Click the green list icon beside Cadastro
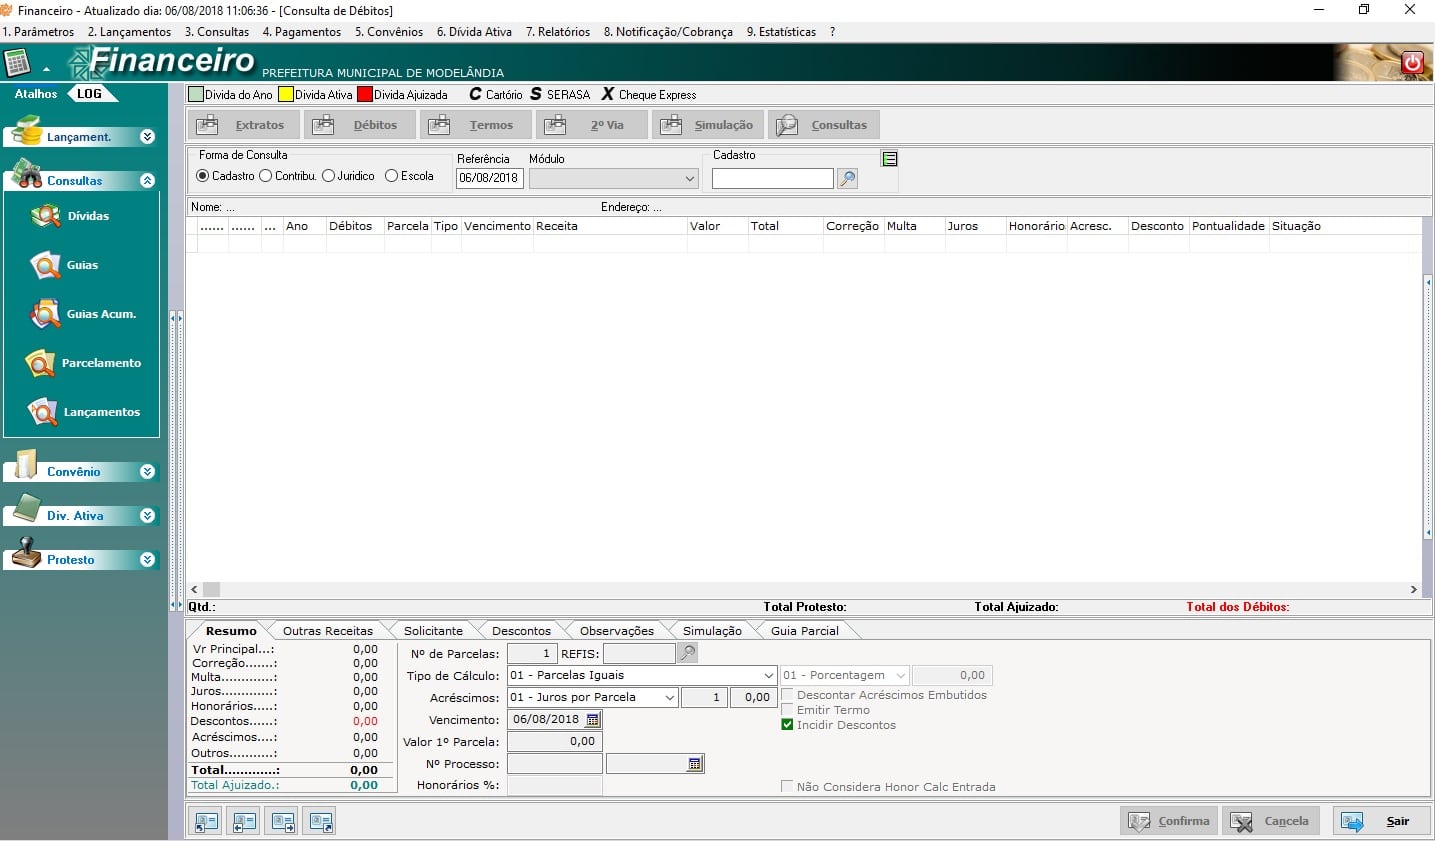 click(889, 158)
